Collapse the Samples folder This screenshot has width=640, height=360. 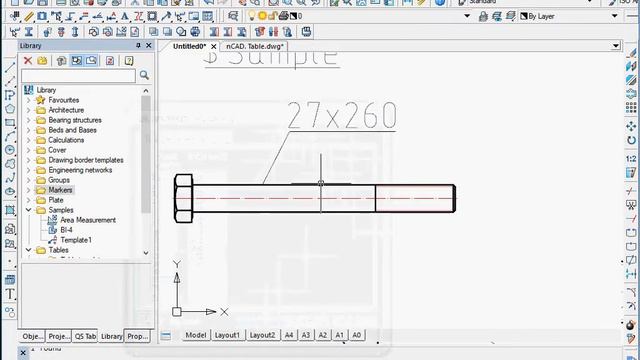coord(28,210)
